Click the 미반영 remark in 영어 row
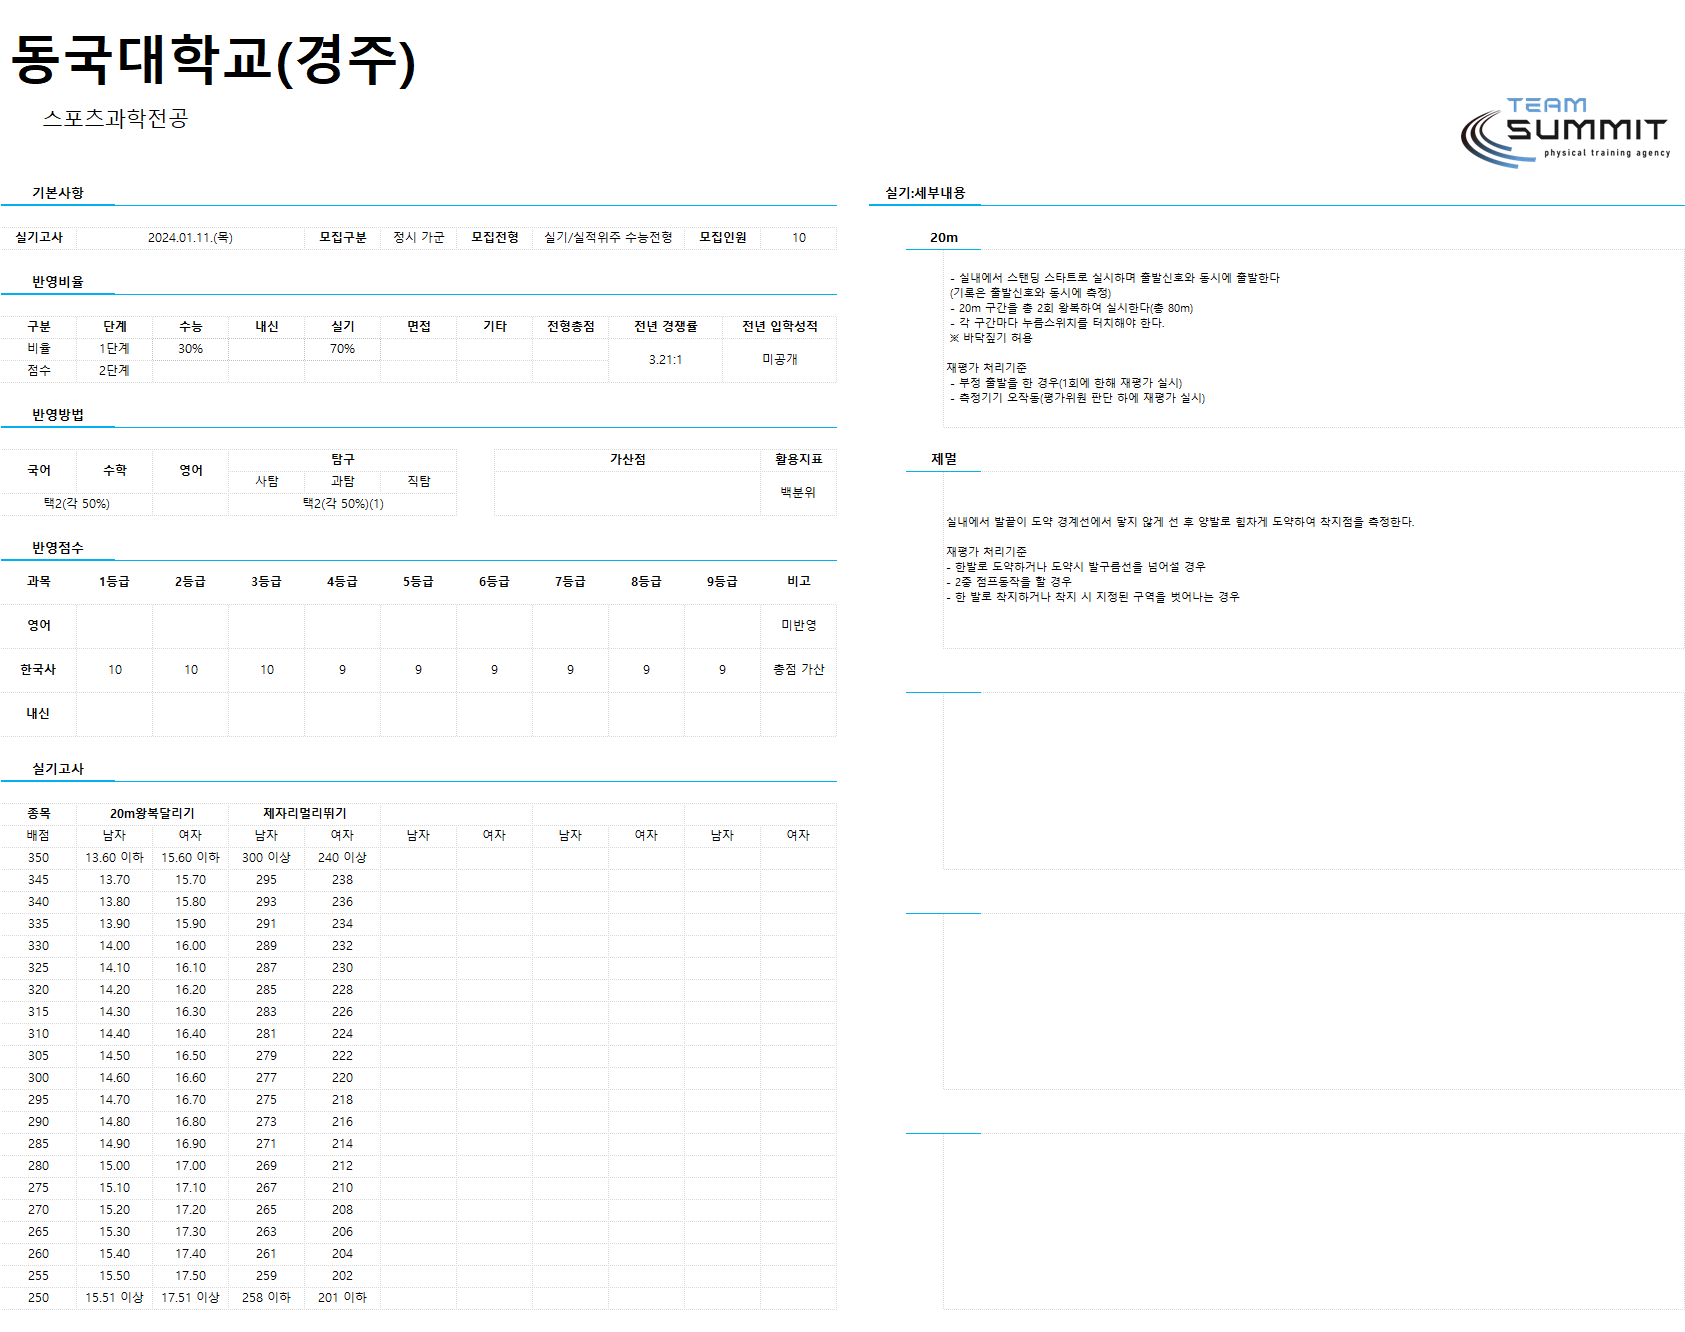This screenshot has height=1332, width=1685. (798, 626)
